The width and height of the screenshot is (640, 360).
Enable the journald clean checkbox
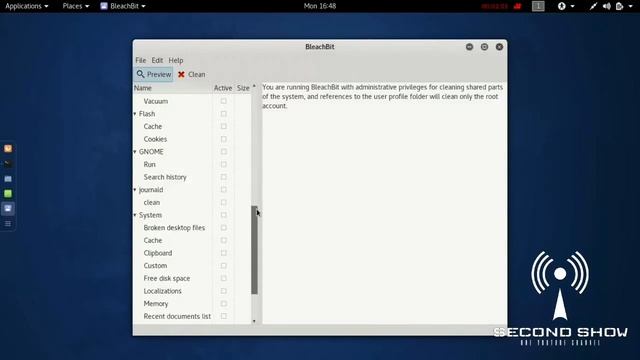tap(224, 202)
